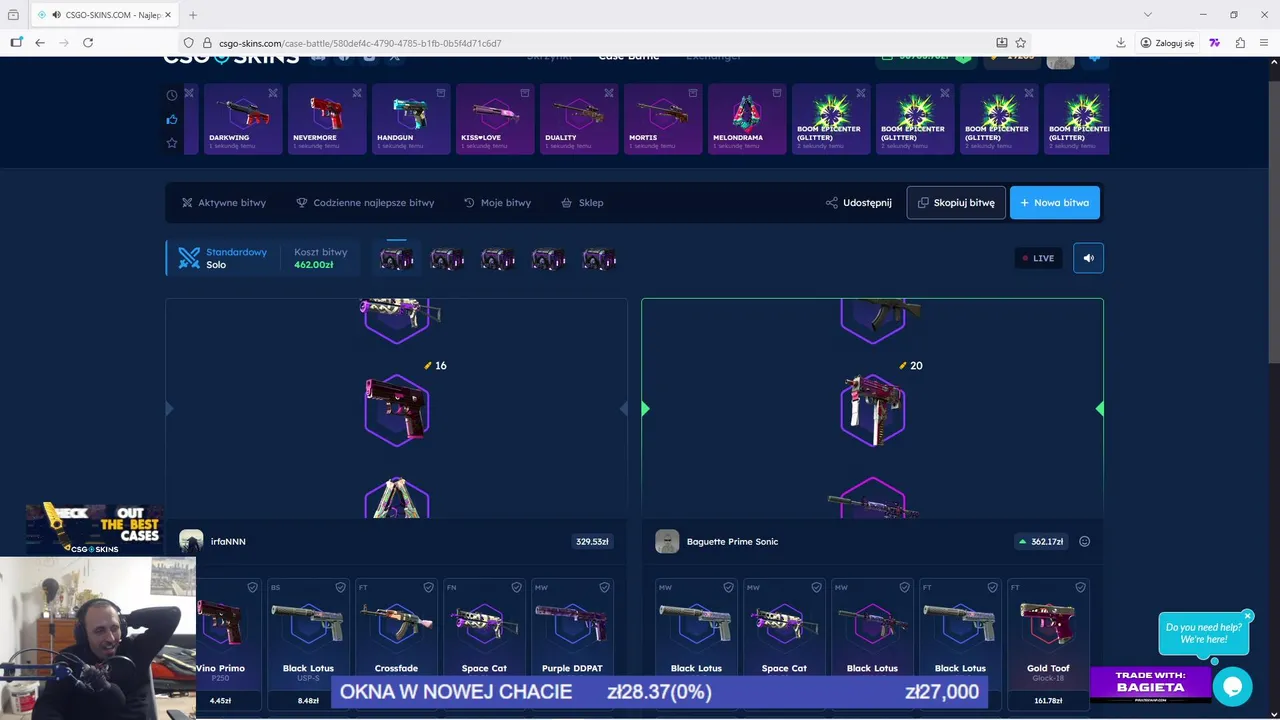The image size is (1280, 720).
Task: Go back in browser history
Action: [40, 43]
